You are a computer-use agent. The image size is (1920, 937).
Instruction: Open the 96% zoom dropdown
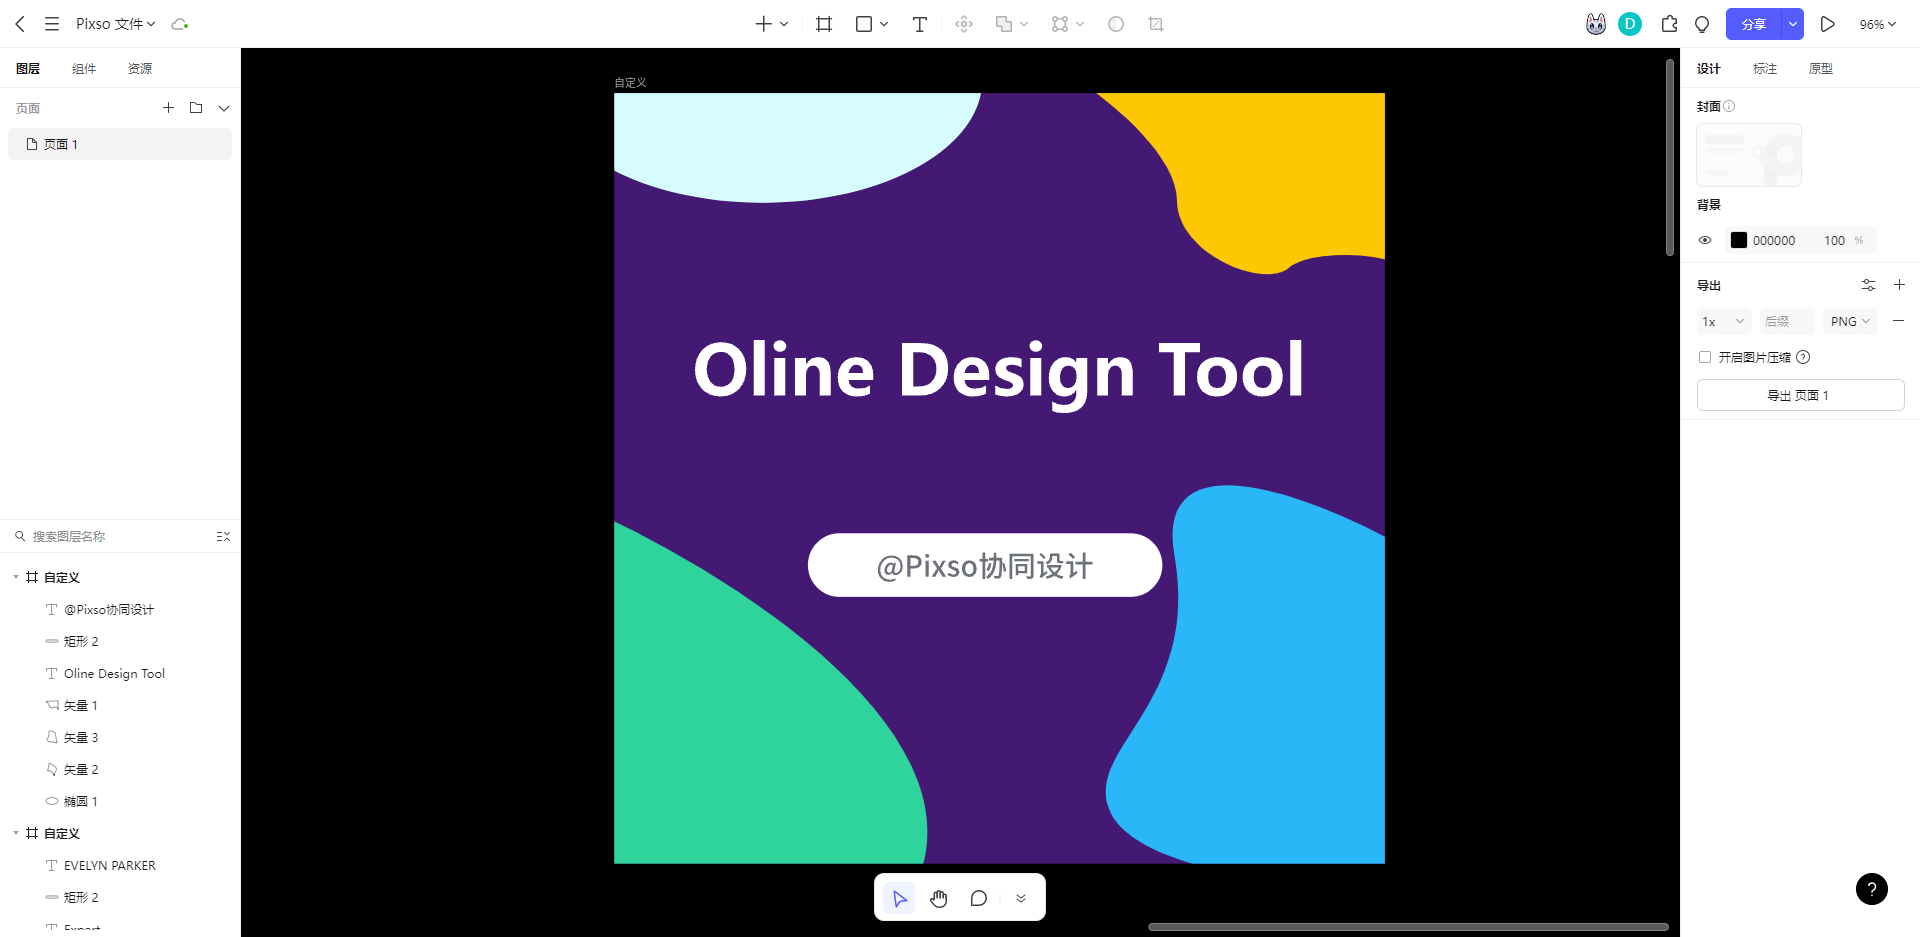(1877, 24)
